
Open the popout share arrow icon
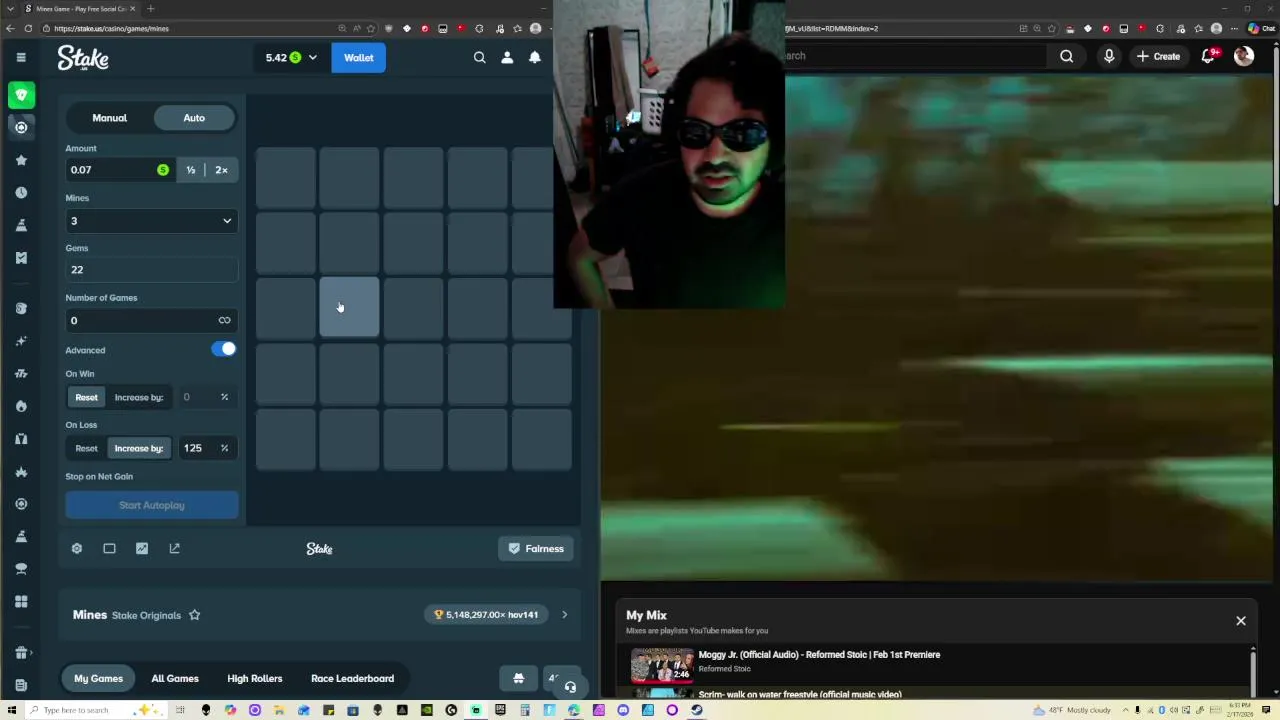(x=174, y=548)
